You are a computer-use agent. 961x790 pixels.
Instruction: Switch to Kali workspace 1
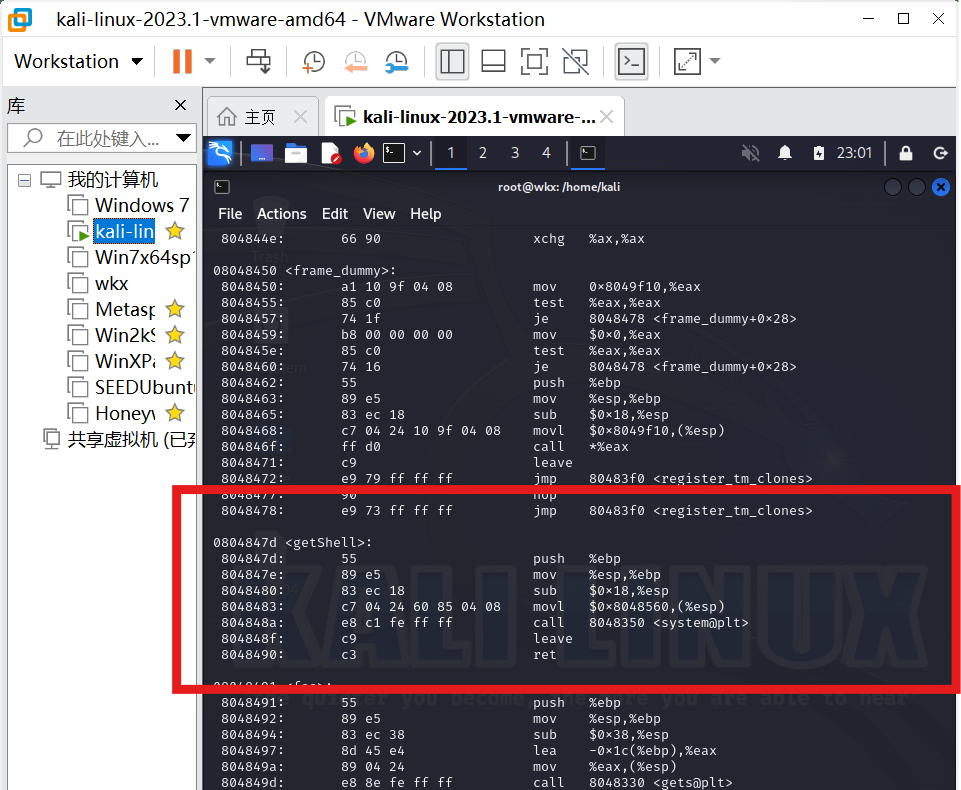[x=451, y=153]
